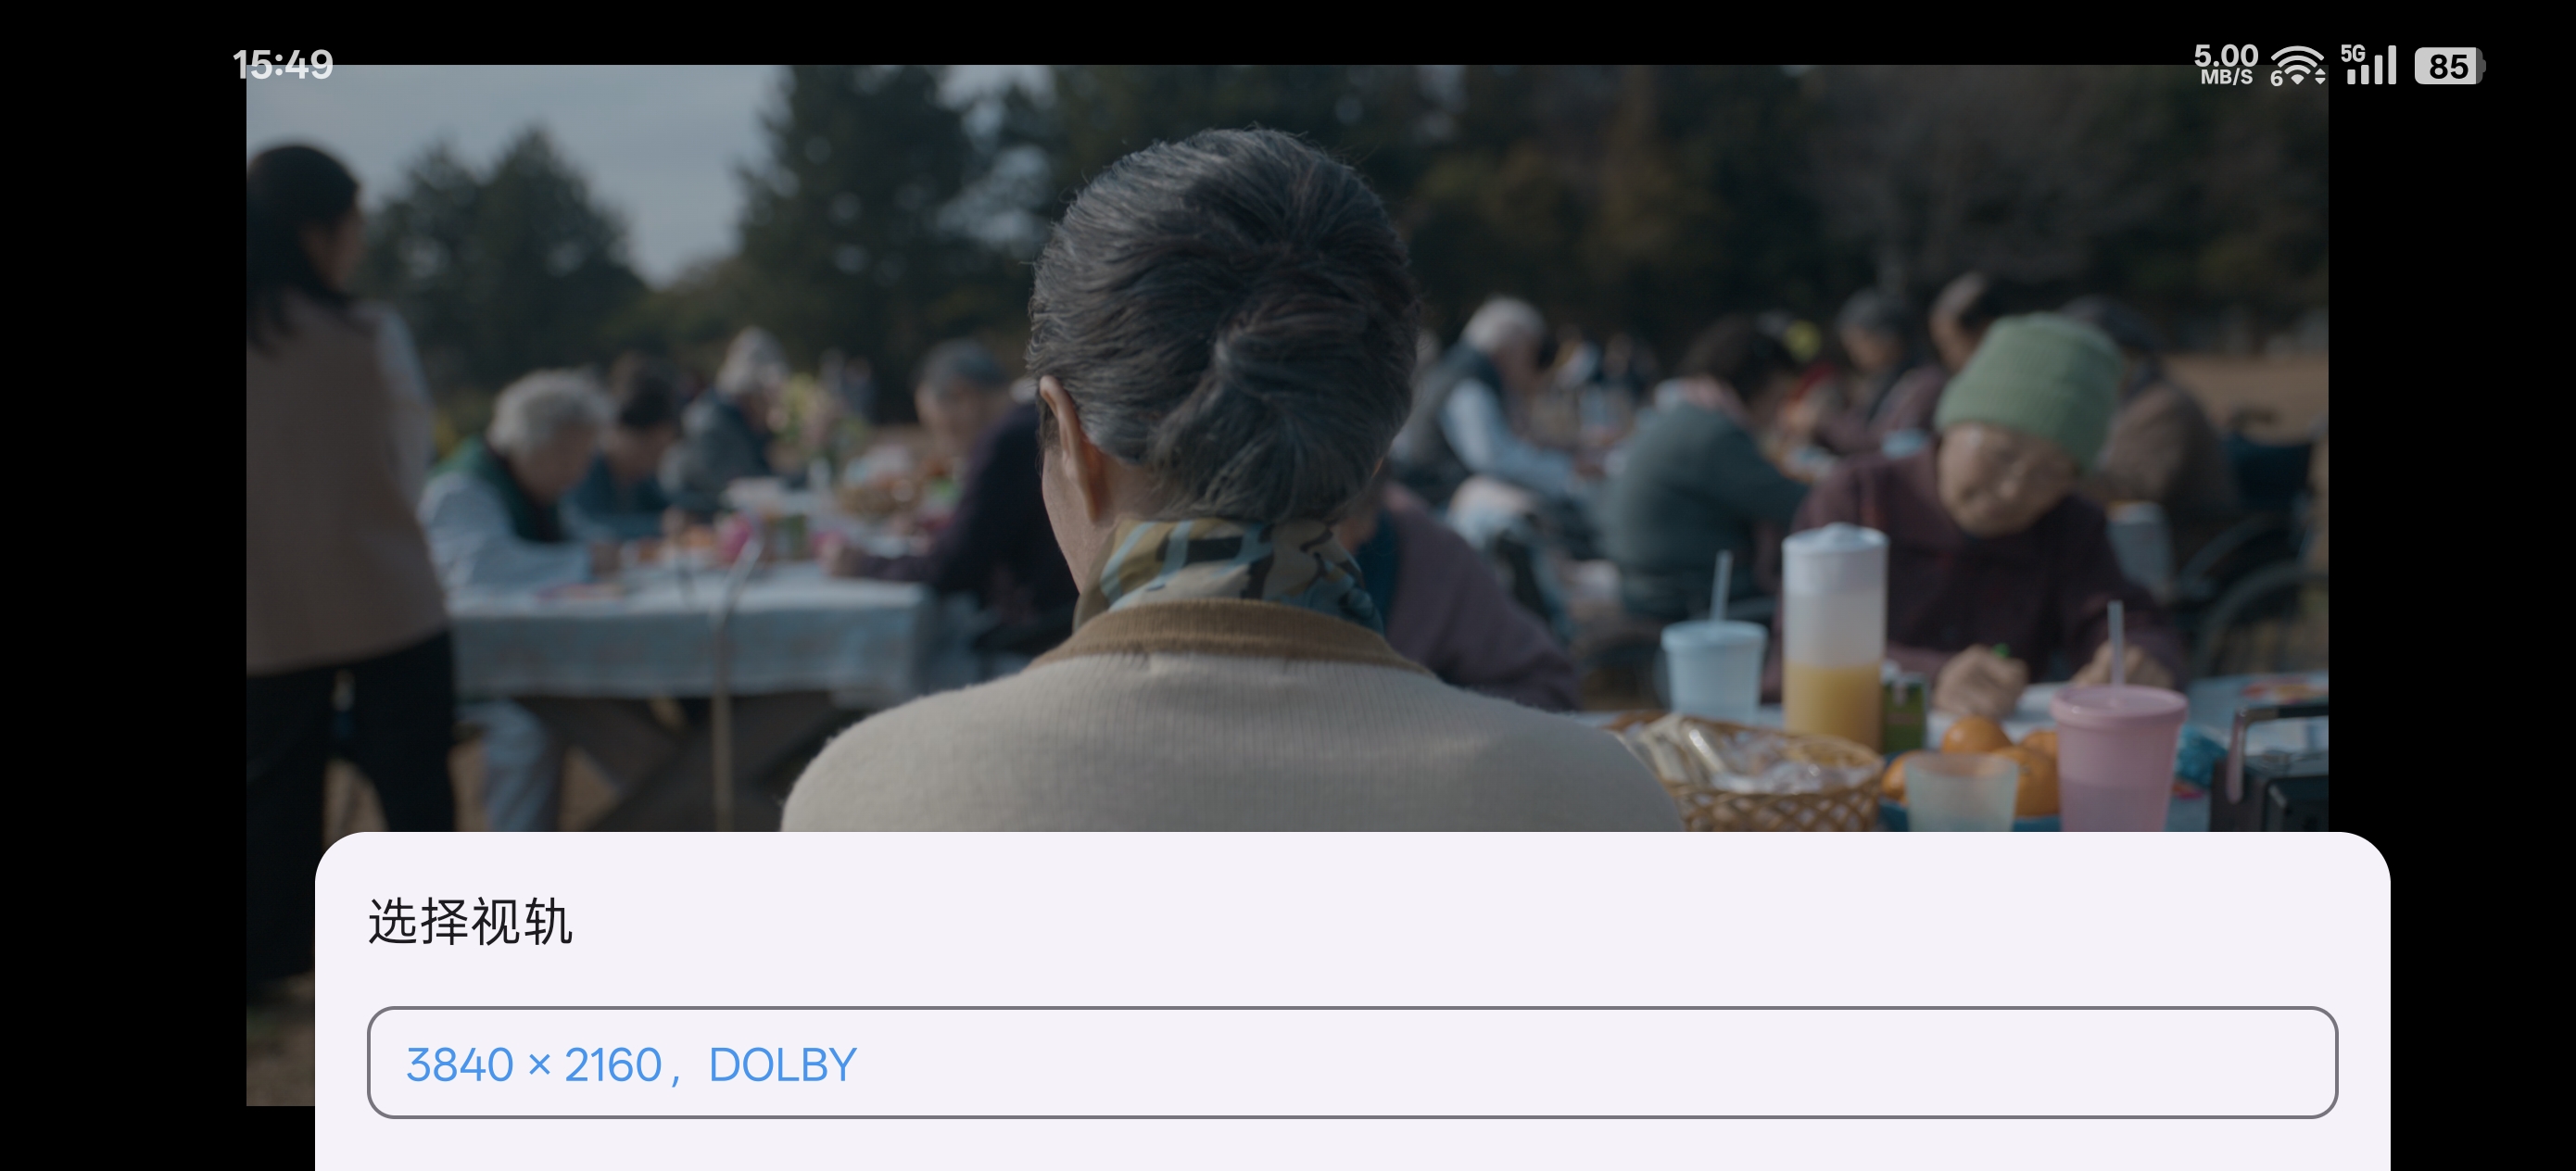The width and height of the screenshot is (2576, 1171).
Task: Tap the black bar left of the video
Action: [120, 600]
